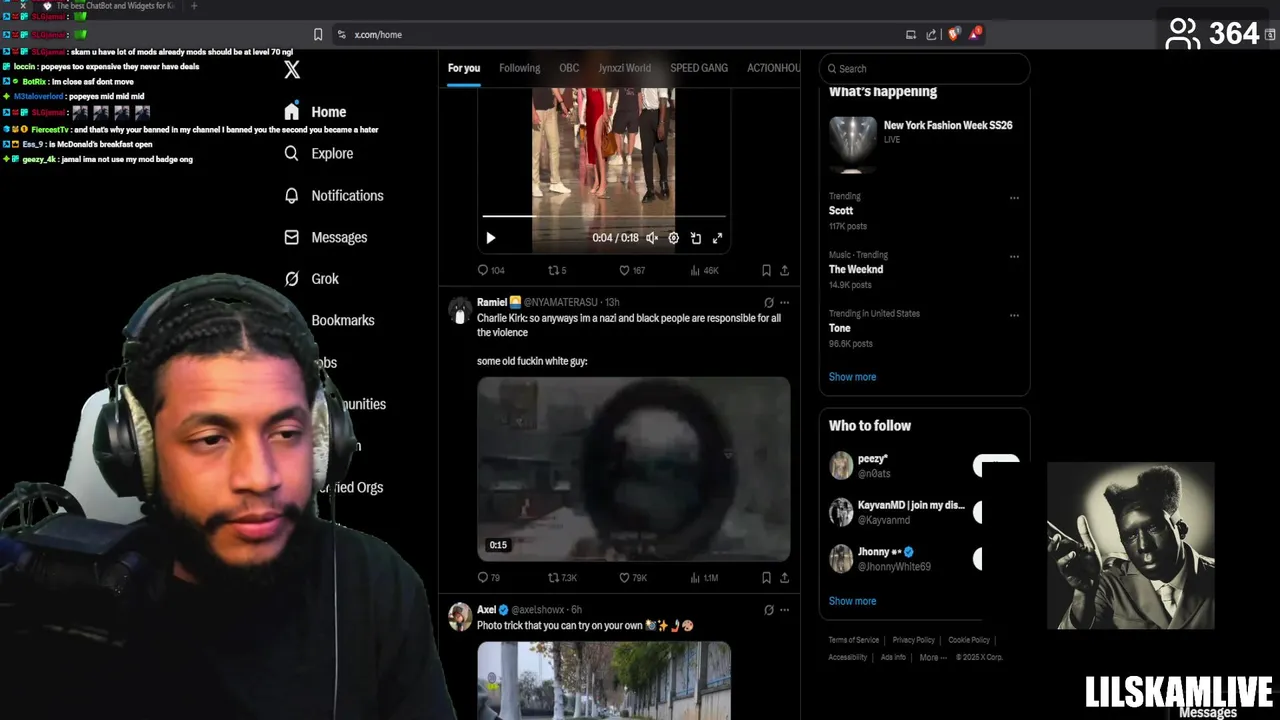Image resolution: width=1280 pixels, height=720 pixels.
Task: Open Ramiel's profile avatar
Action: 460,310
